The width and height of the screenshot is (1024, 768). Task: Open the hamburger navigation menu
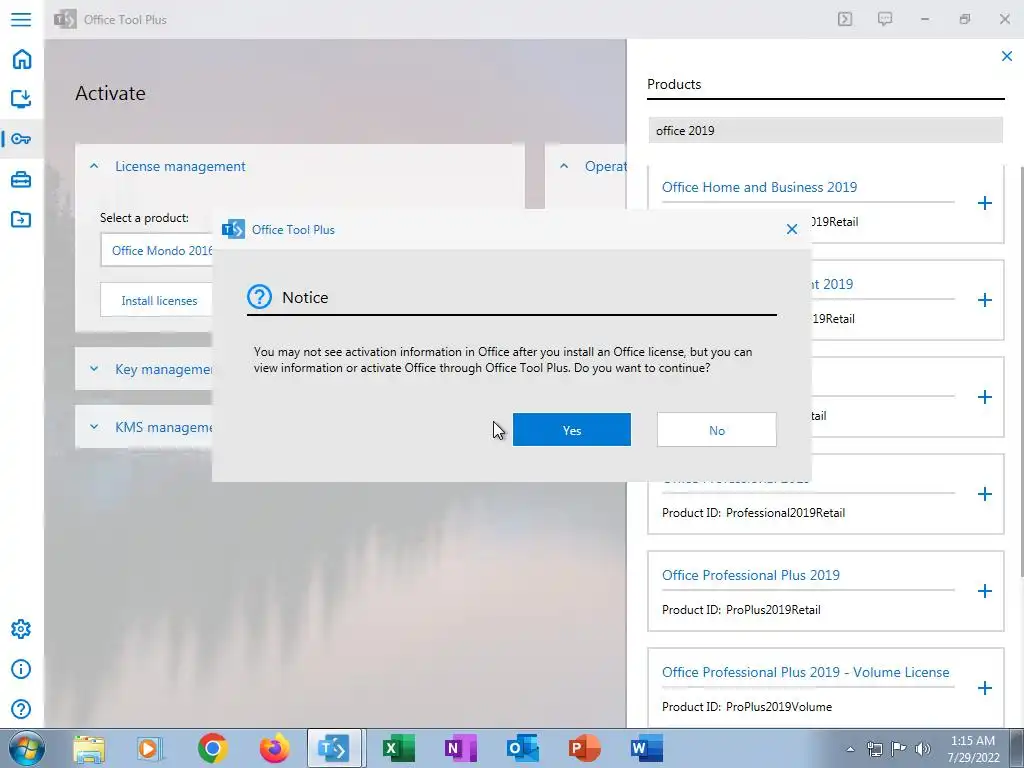[x=21, y=19]
